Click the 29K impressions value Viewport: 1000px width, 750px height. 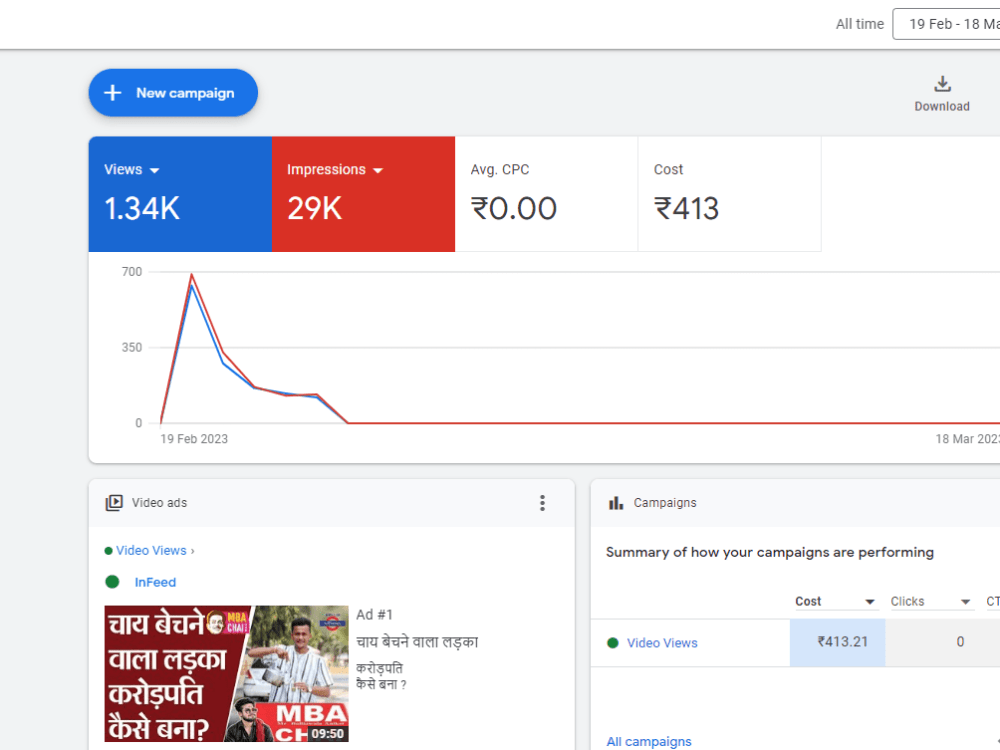click(314, 209)
